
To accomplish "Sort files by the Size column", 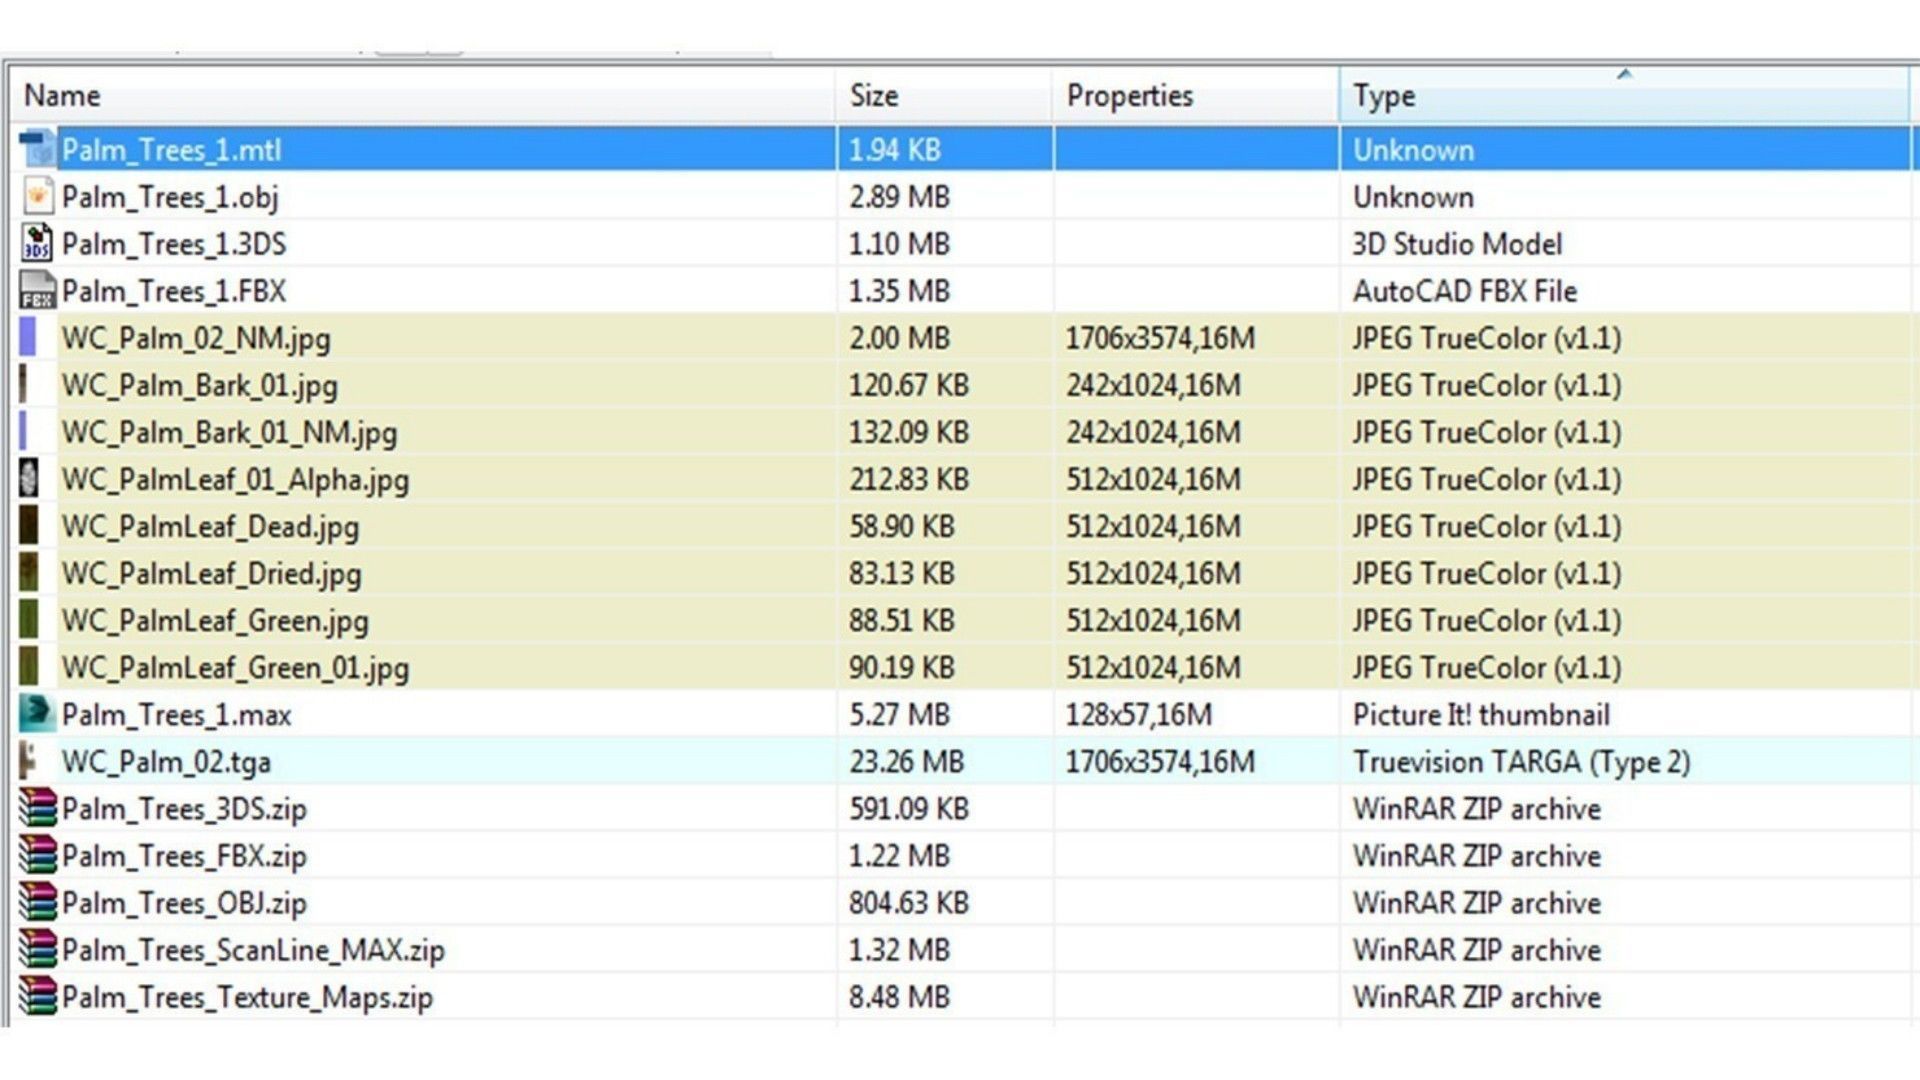I will point(874,96).
